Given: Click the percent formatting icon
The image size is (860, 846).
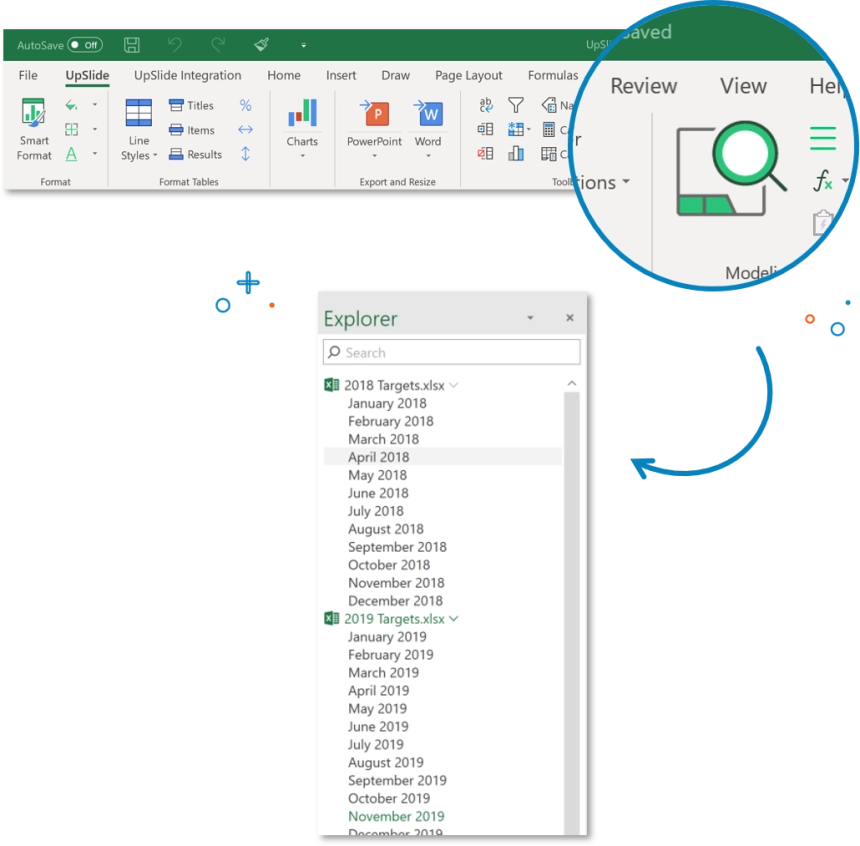Looking at the screenshot, I should pos(246,104).
